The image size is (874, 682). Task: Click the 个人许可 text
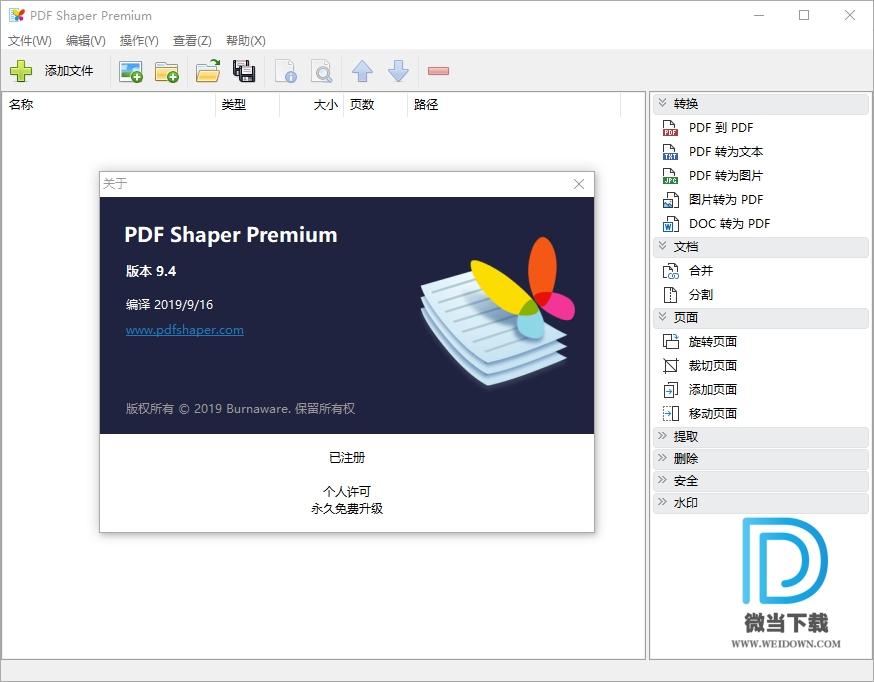347,491
